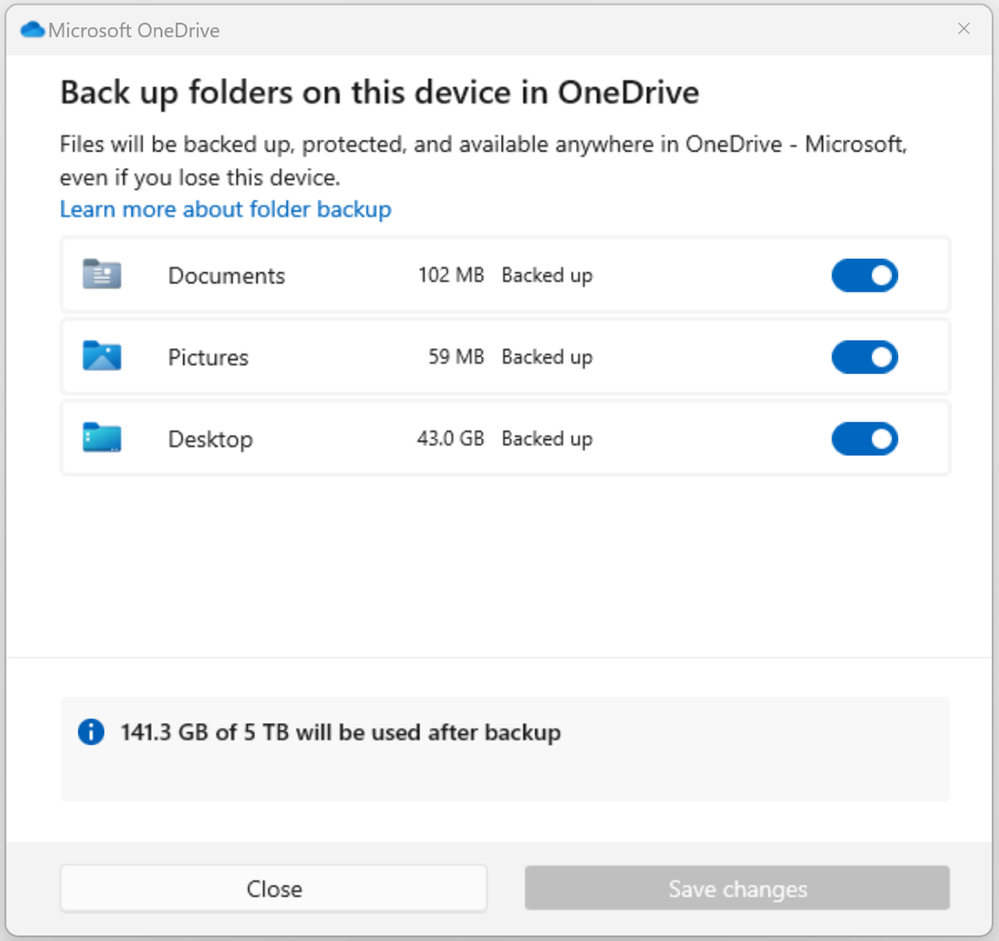This screenshot has height=941, width=999.
Task: Click the 141.3 GB of 5 TB storage message
Action: (340, 732)
